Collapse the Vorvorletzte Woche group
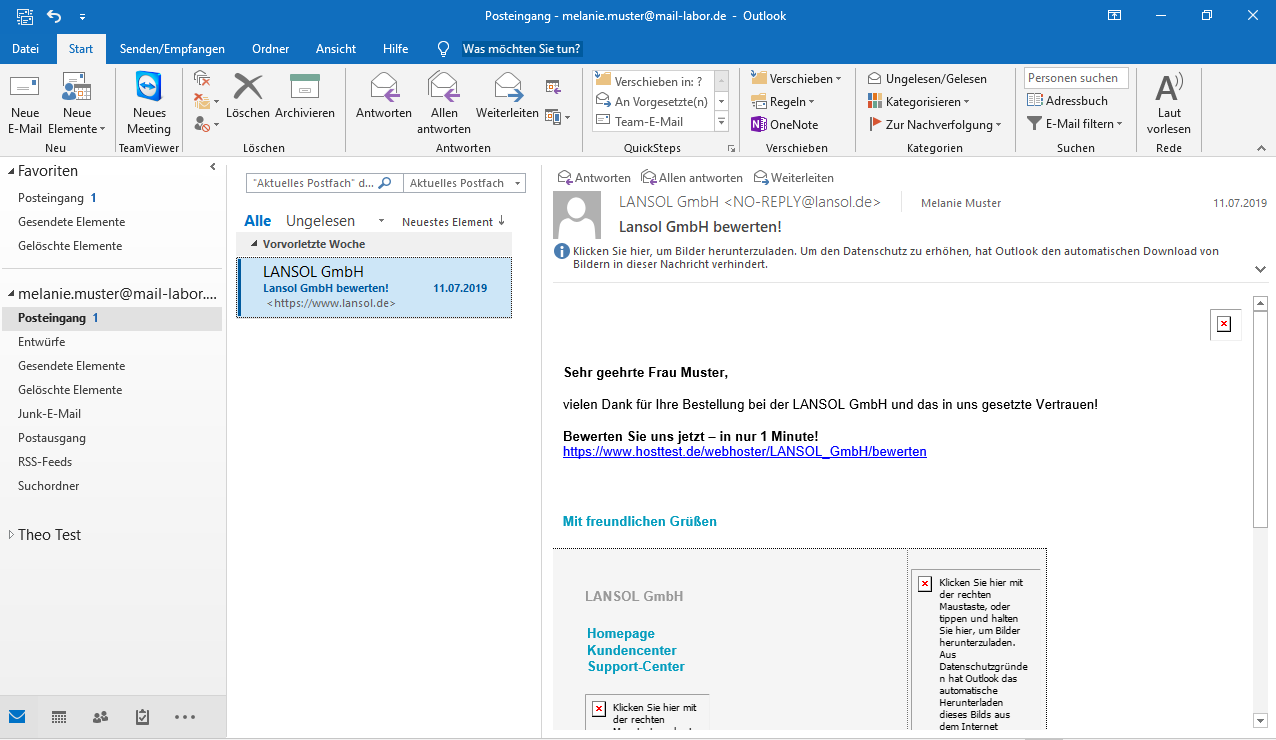 pyautogui.click(x=254, y=244)
